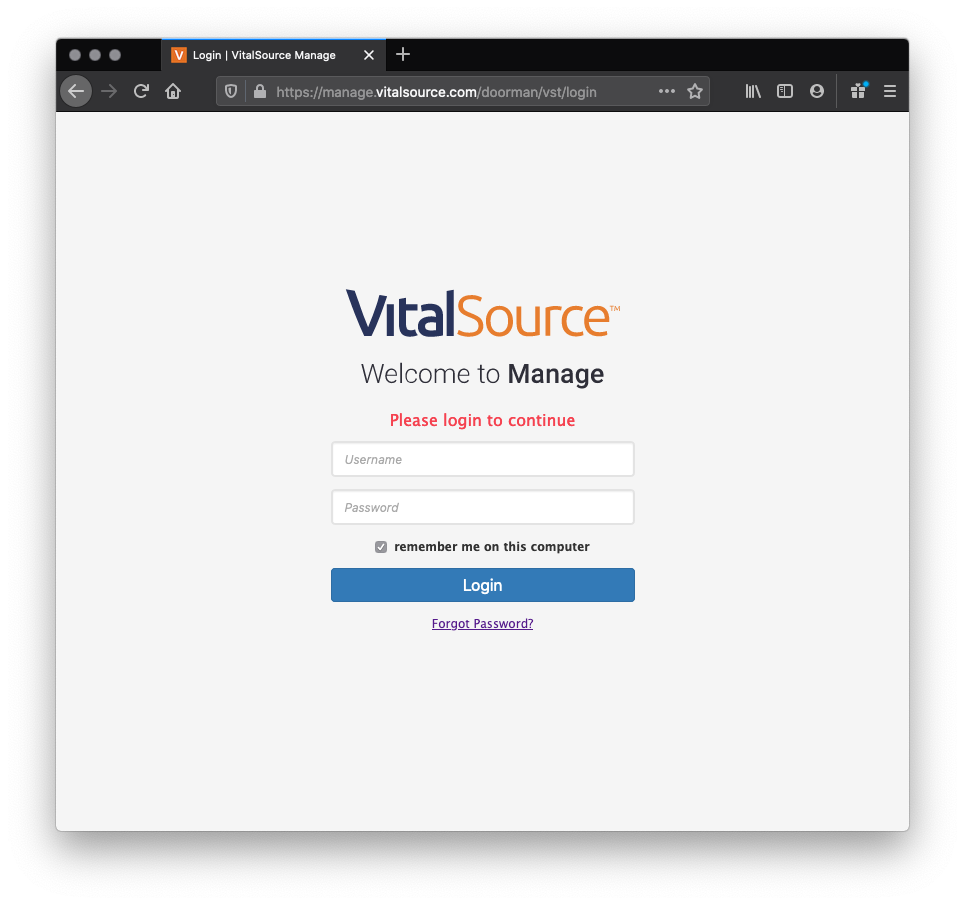Expand the page actions three-dot menu

(667, 92)
